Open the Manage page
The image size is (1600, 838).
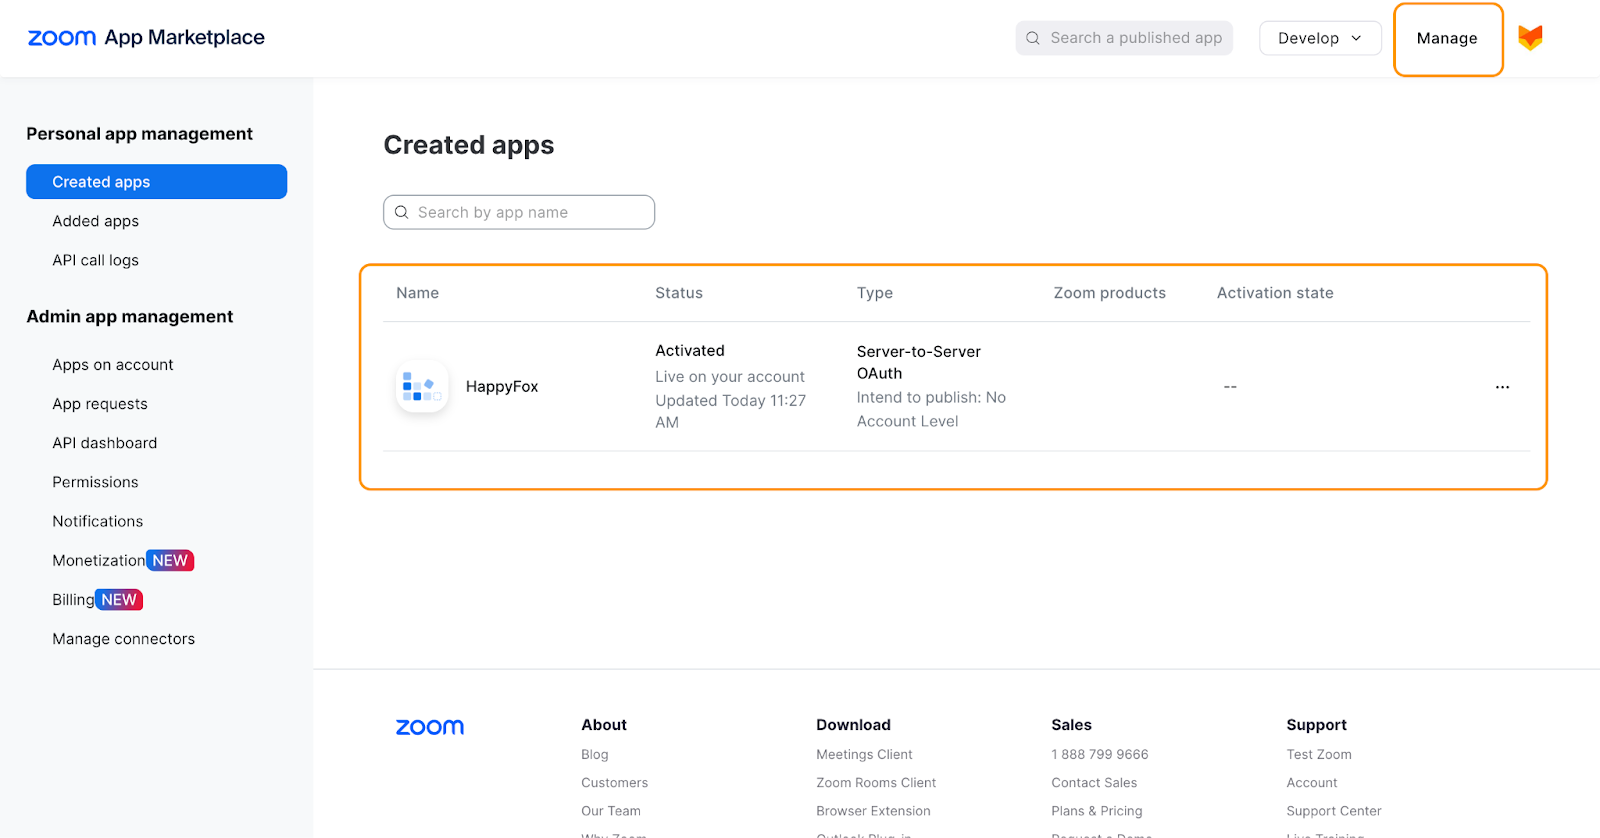1447,38
